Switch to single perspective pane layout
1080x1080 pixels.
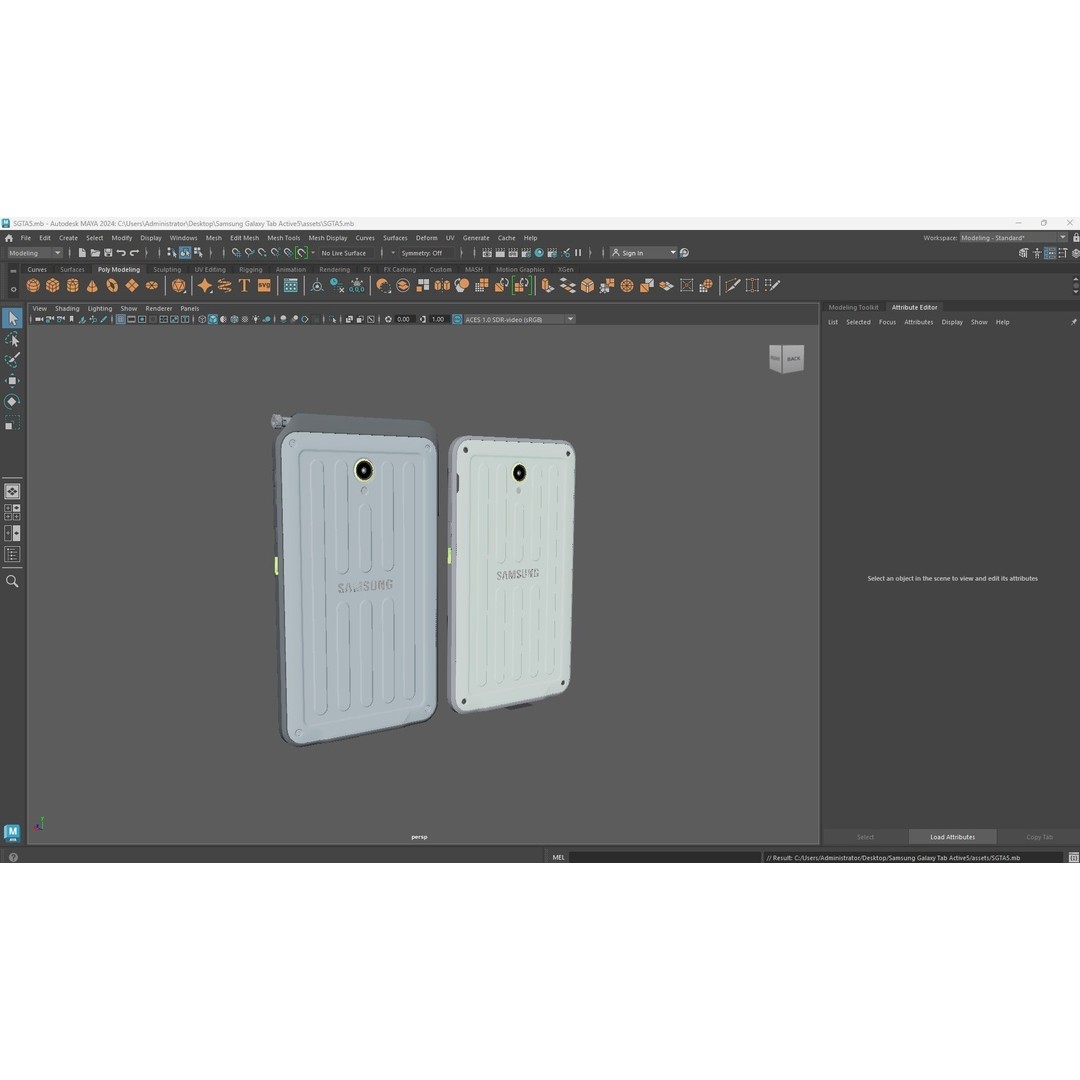pos(12,491)
